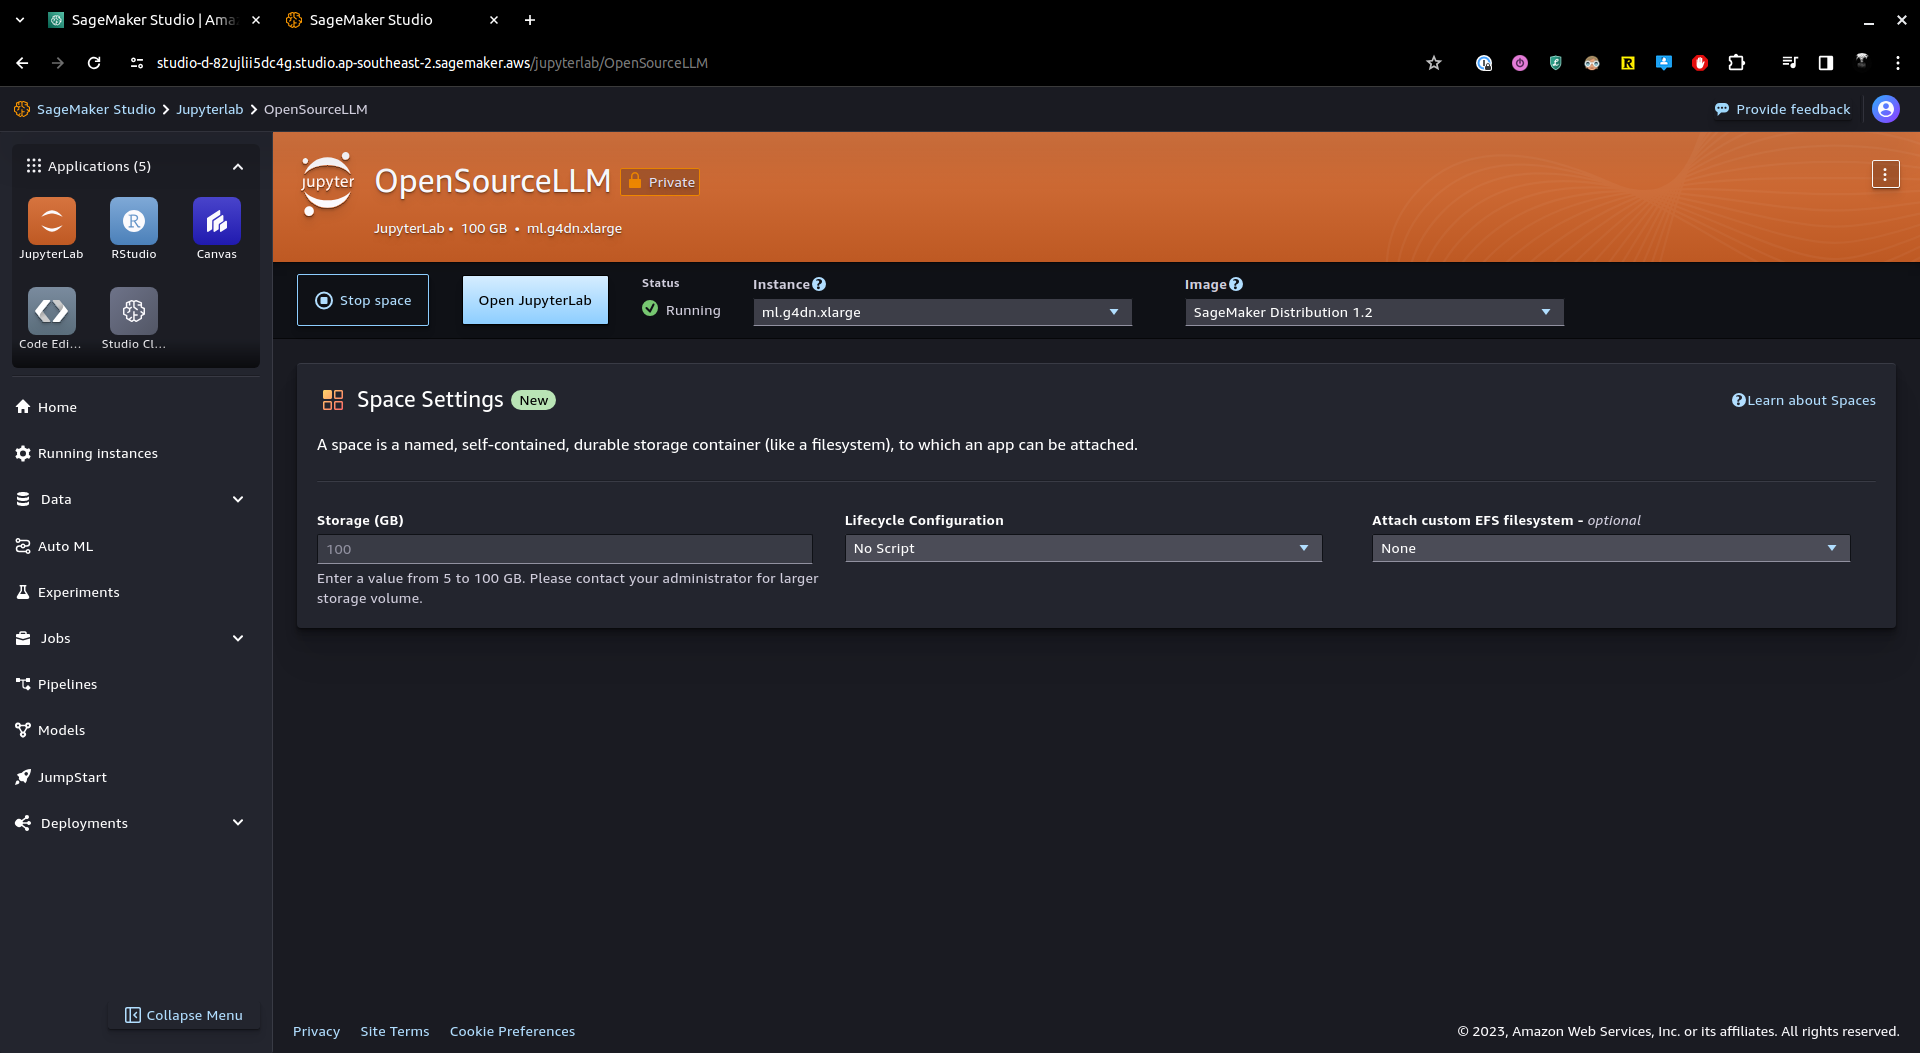Open the Lifecycle Configuration dropdown
The height and width of the screenshot is (1053, 1920).
pos(1082,549)
